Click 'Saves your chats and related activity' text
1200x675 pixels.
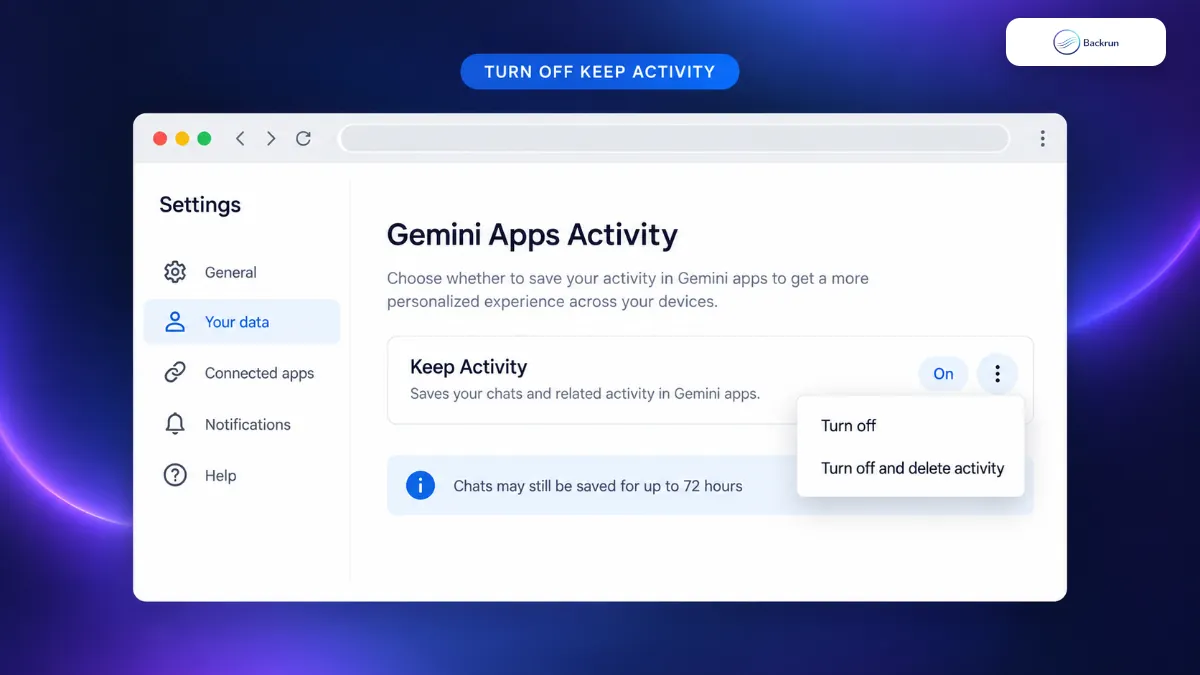[x=585, y=394]
